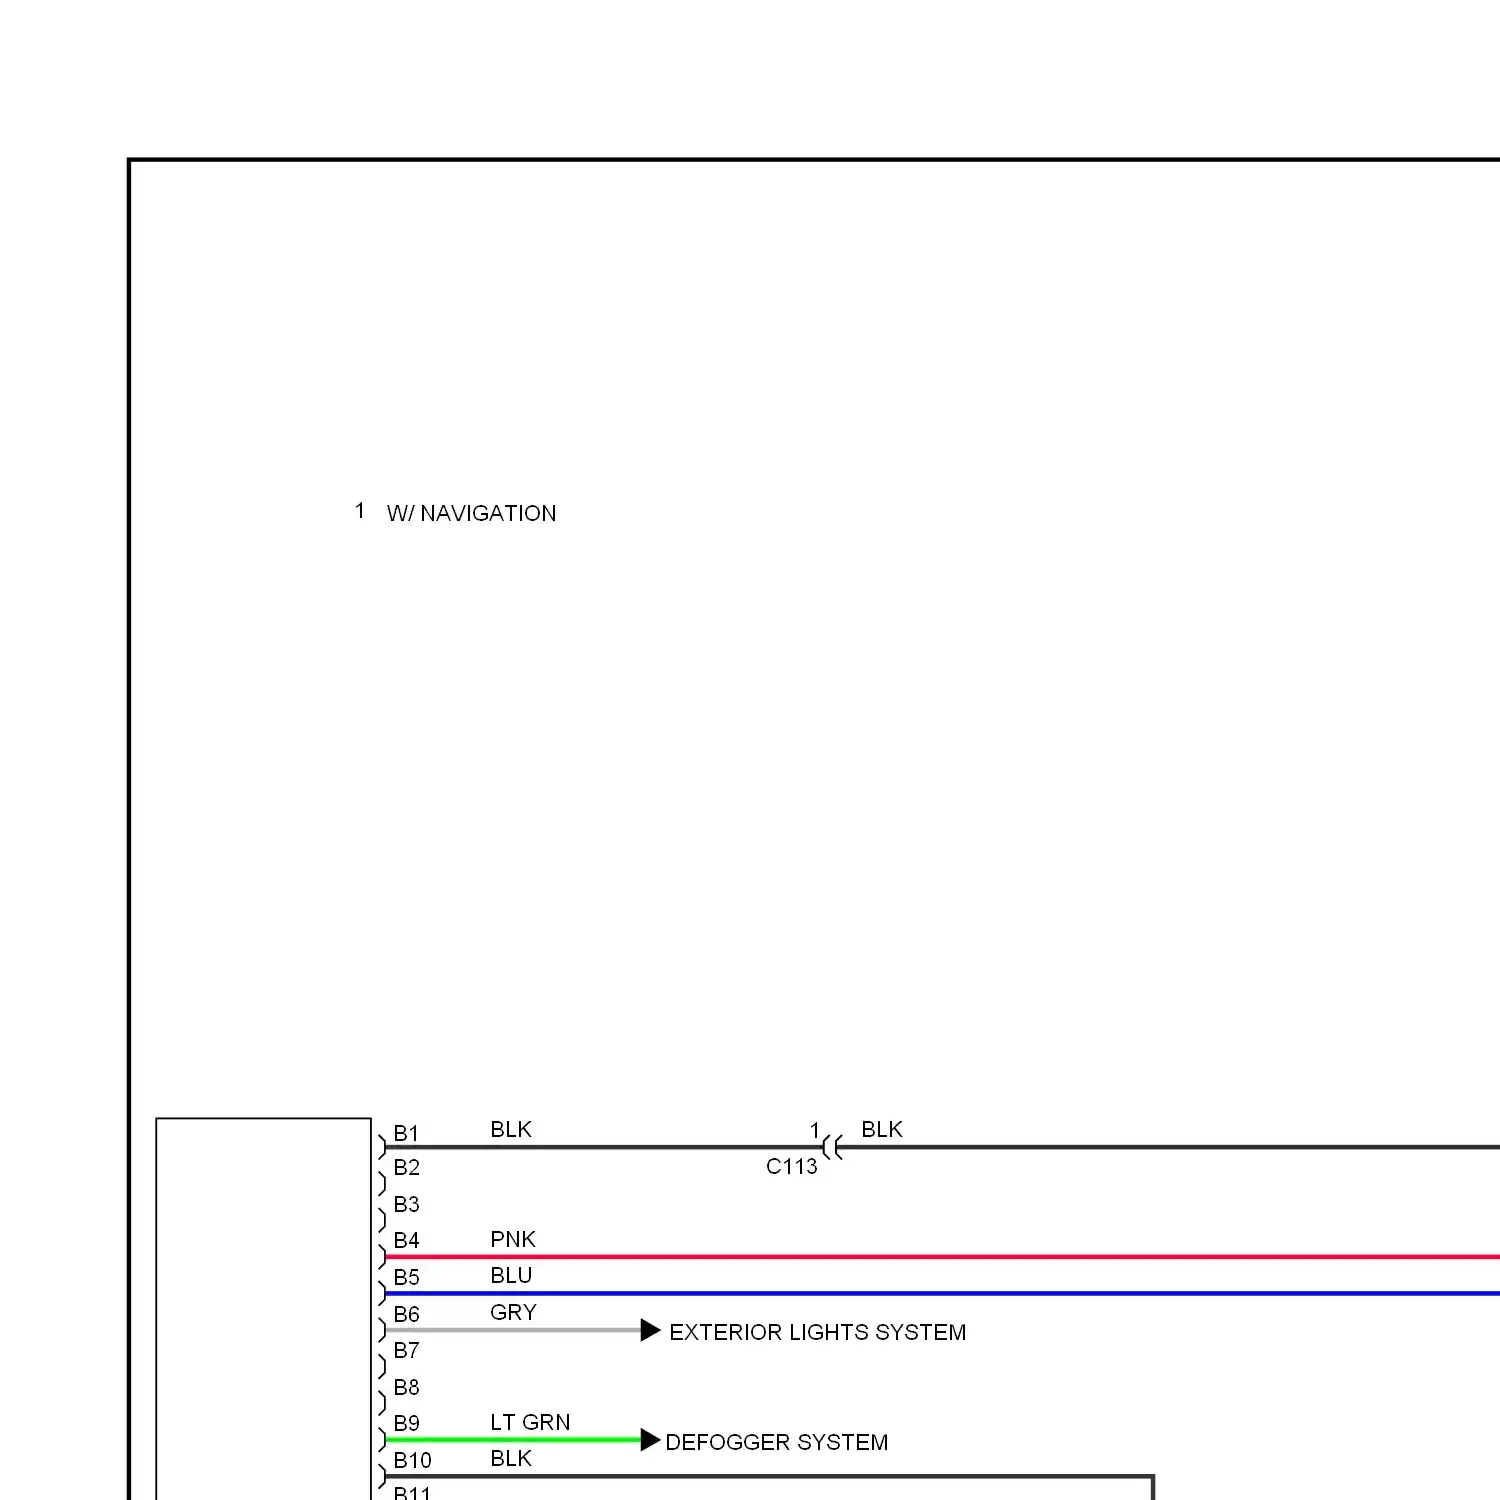The height and width of the screenshot is (1500, 1500).
Task: Click DEFOGGER SYSTEM reference text
Action: pos(776,1442)
